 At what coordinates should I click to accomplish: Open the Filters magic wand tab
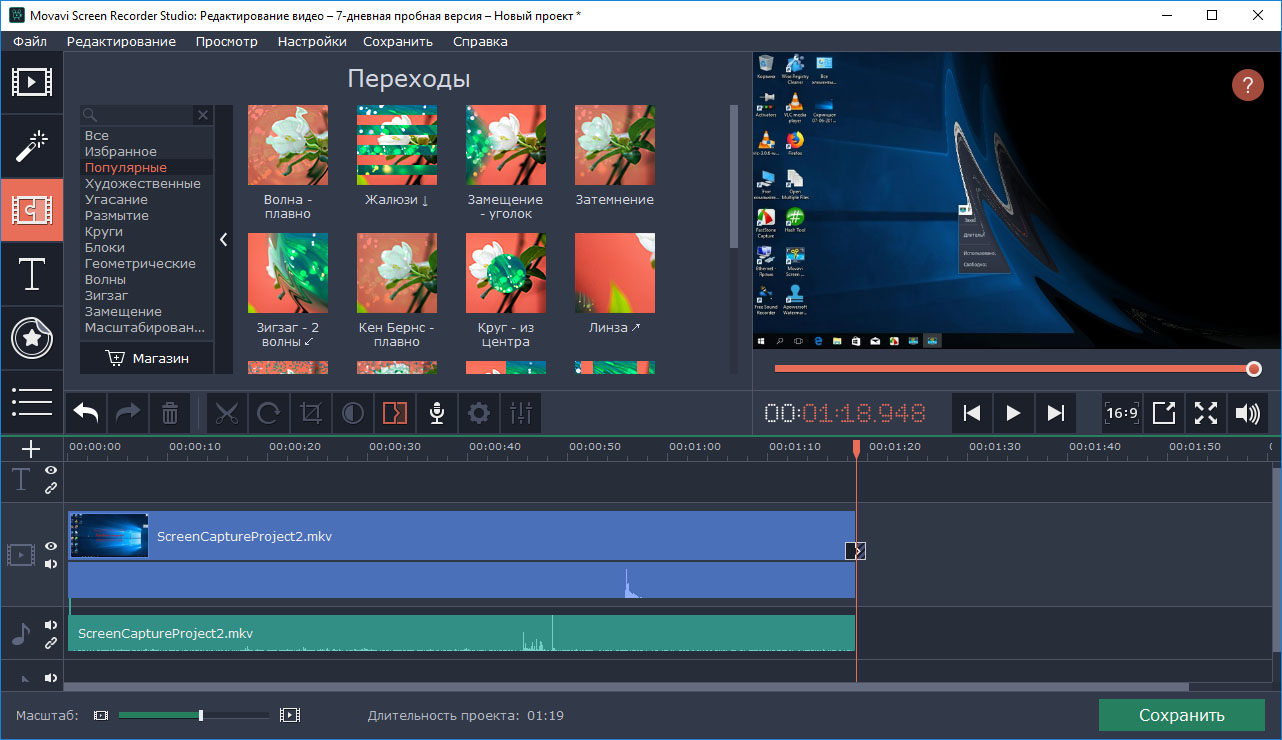pyautogui.click(x=32, y=146)
